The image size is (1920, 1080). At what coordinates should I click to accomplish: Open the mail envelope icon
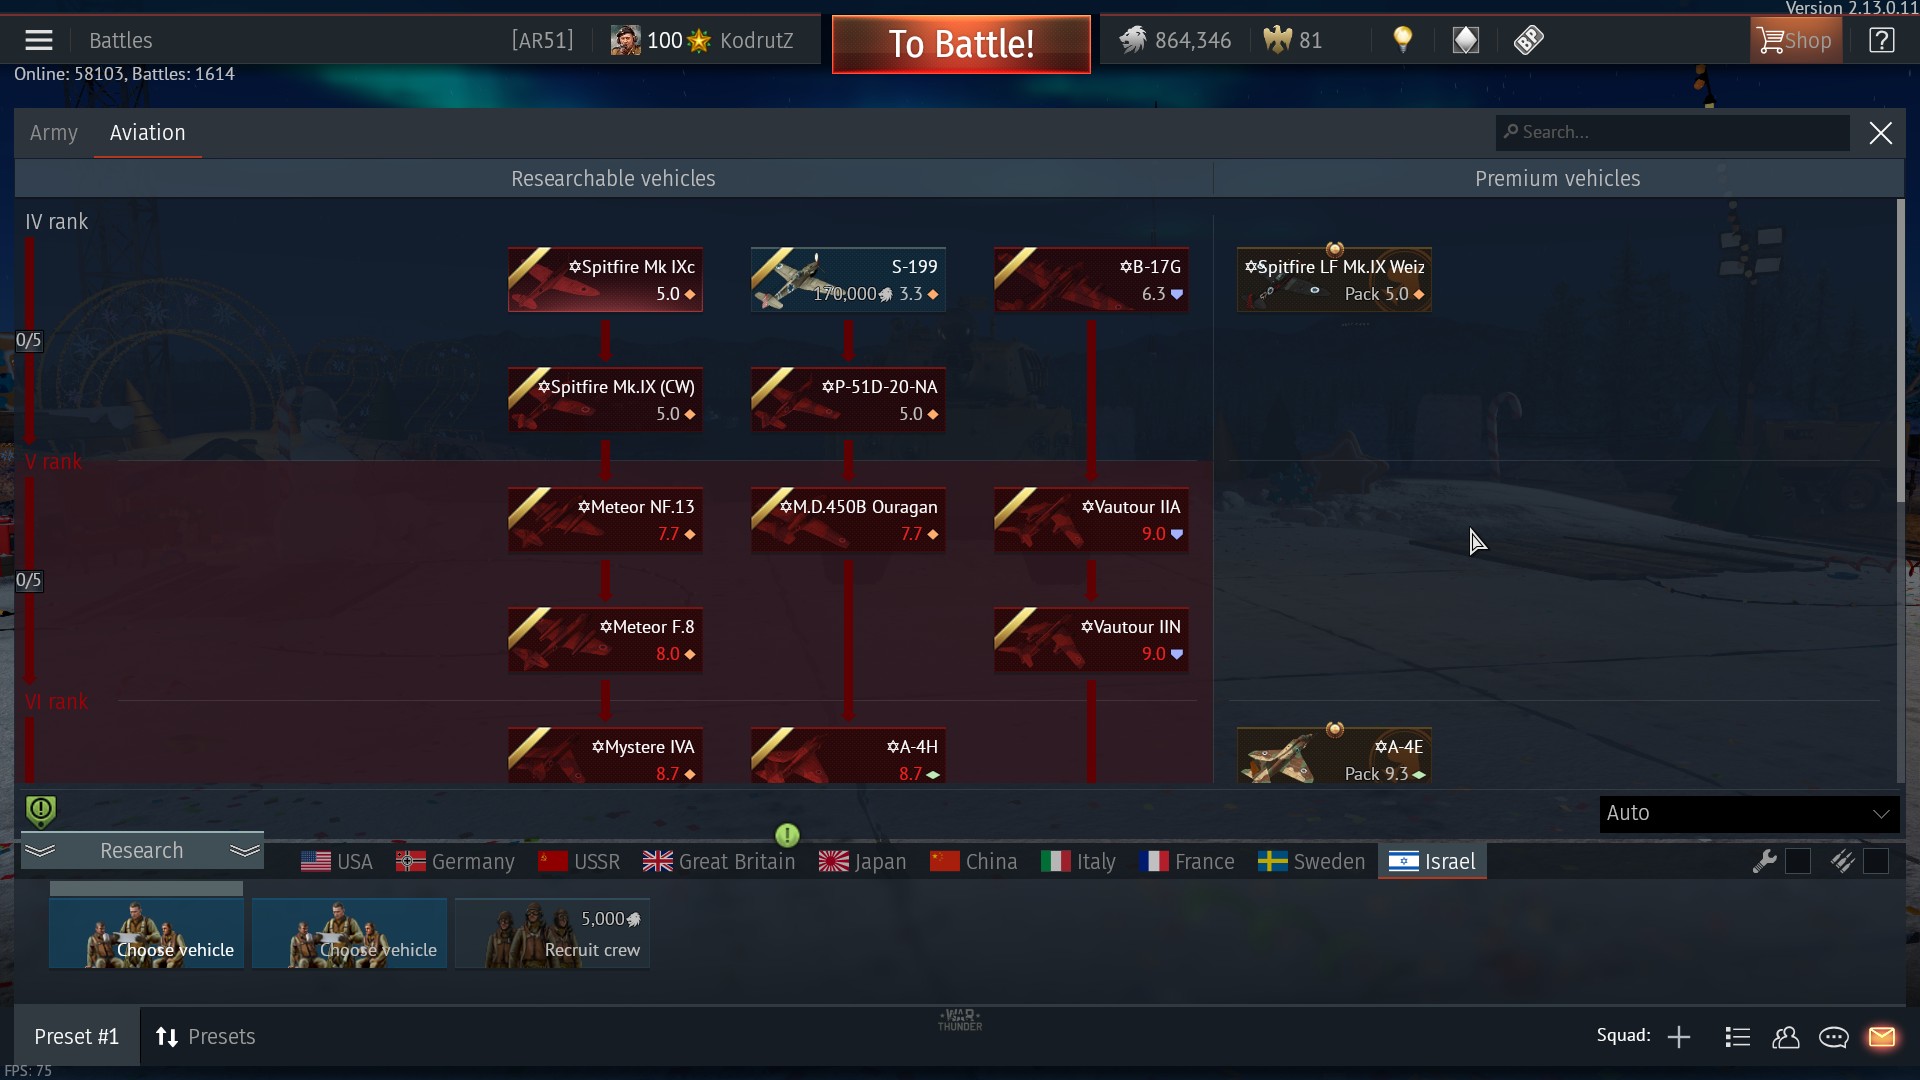pyautogui.click(x=1882, y=1037)
